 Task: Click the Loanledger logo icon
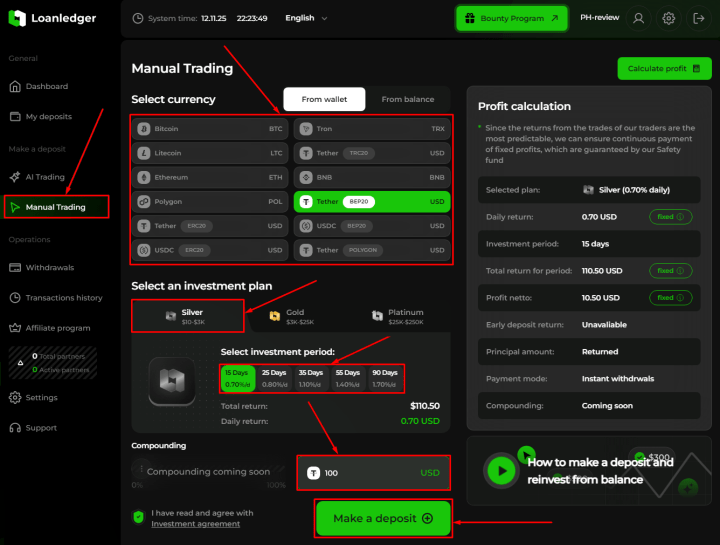[16, 18]
